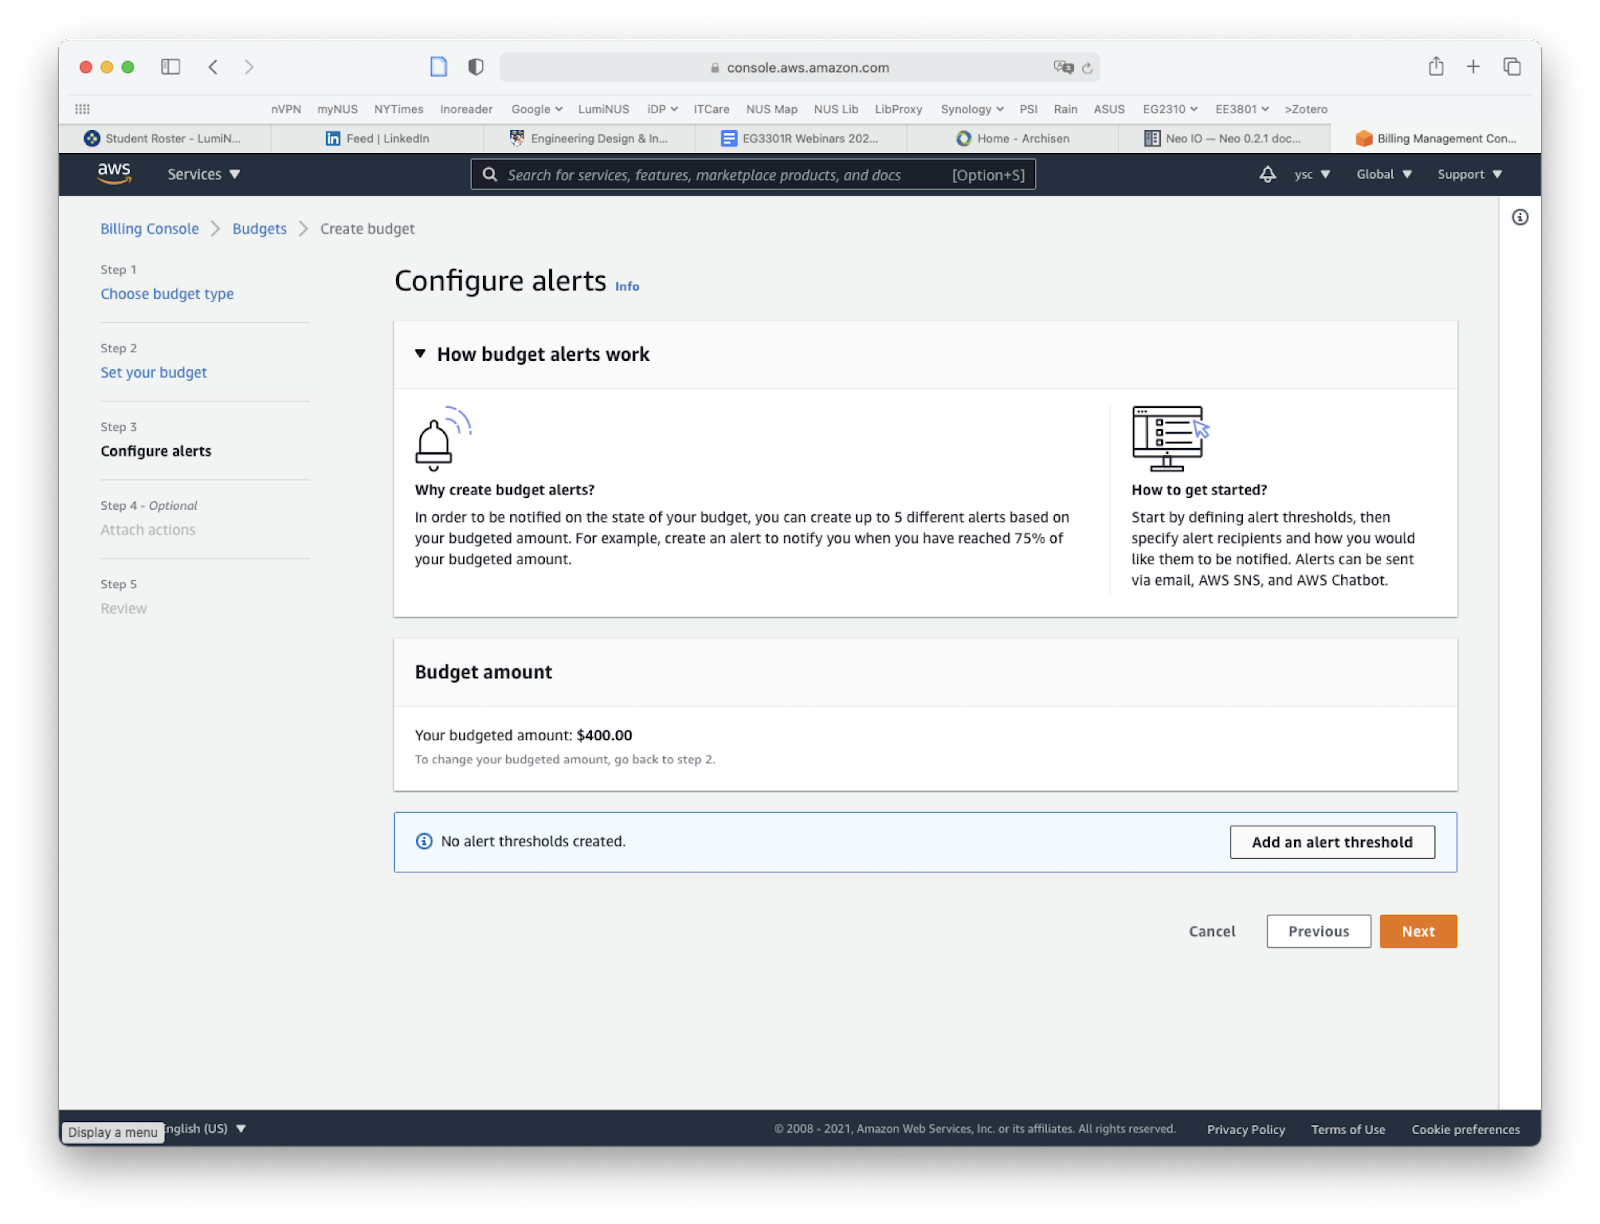Screen dimensions: 1600x1224
Task: Expand the Global region dropdown
Action: pos(1384,174)
